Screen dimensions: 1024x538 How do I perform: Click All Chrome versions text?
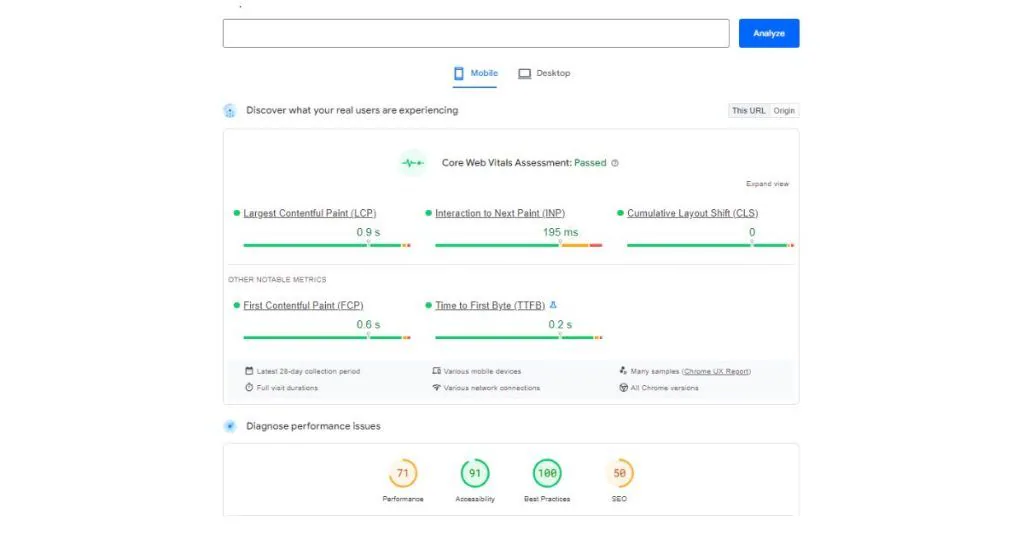coord(664,388)
